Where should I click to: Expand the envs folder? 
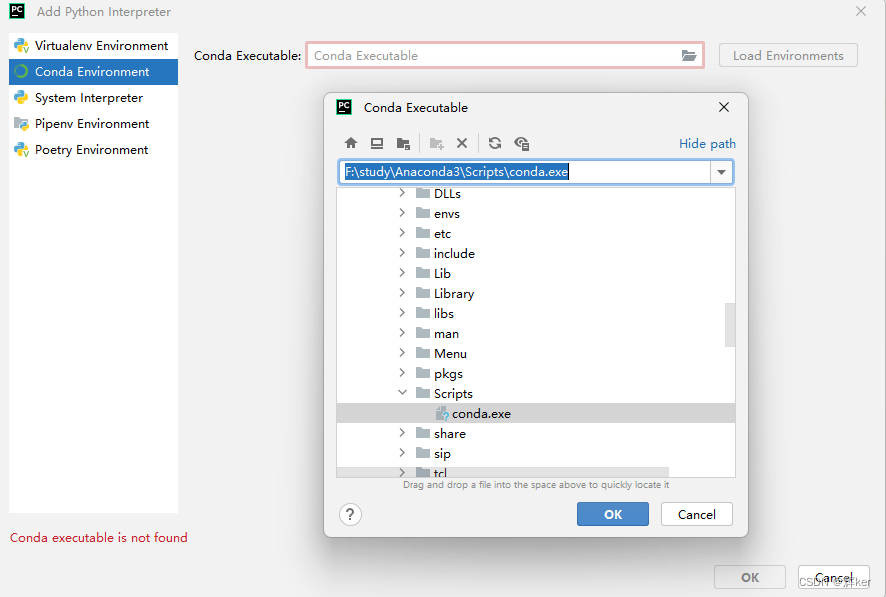point(402,213)
